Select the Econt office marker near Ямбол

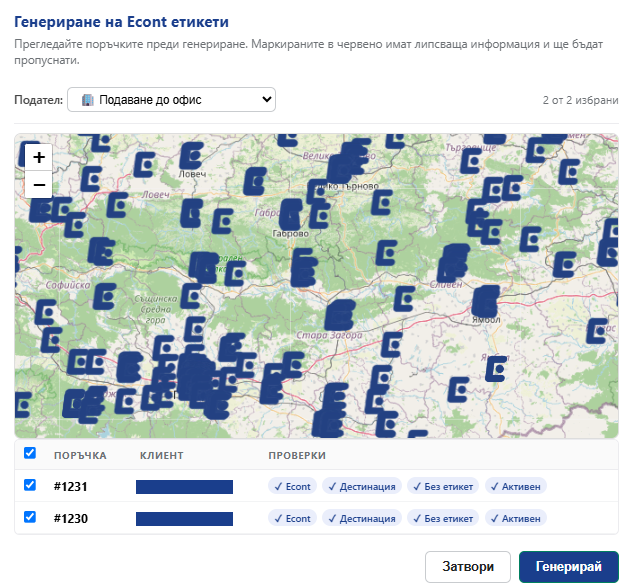pos(486,301)
